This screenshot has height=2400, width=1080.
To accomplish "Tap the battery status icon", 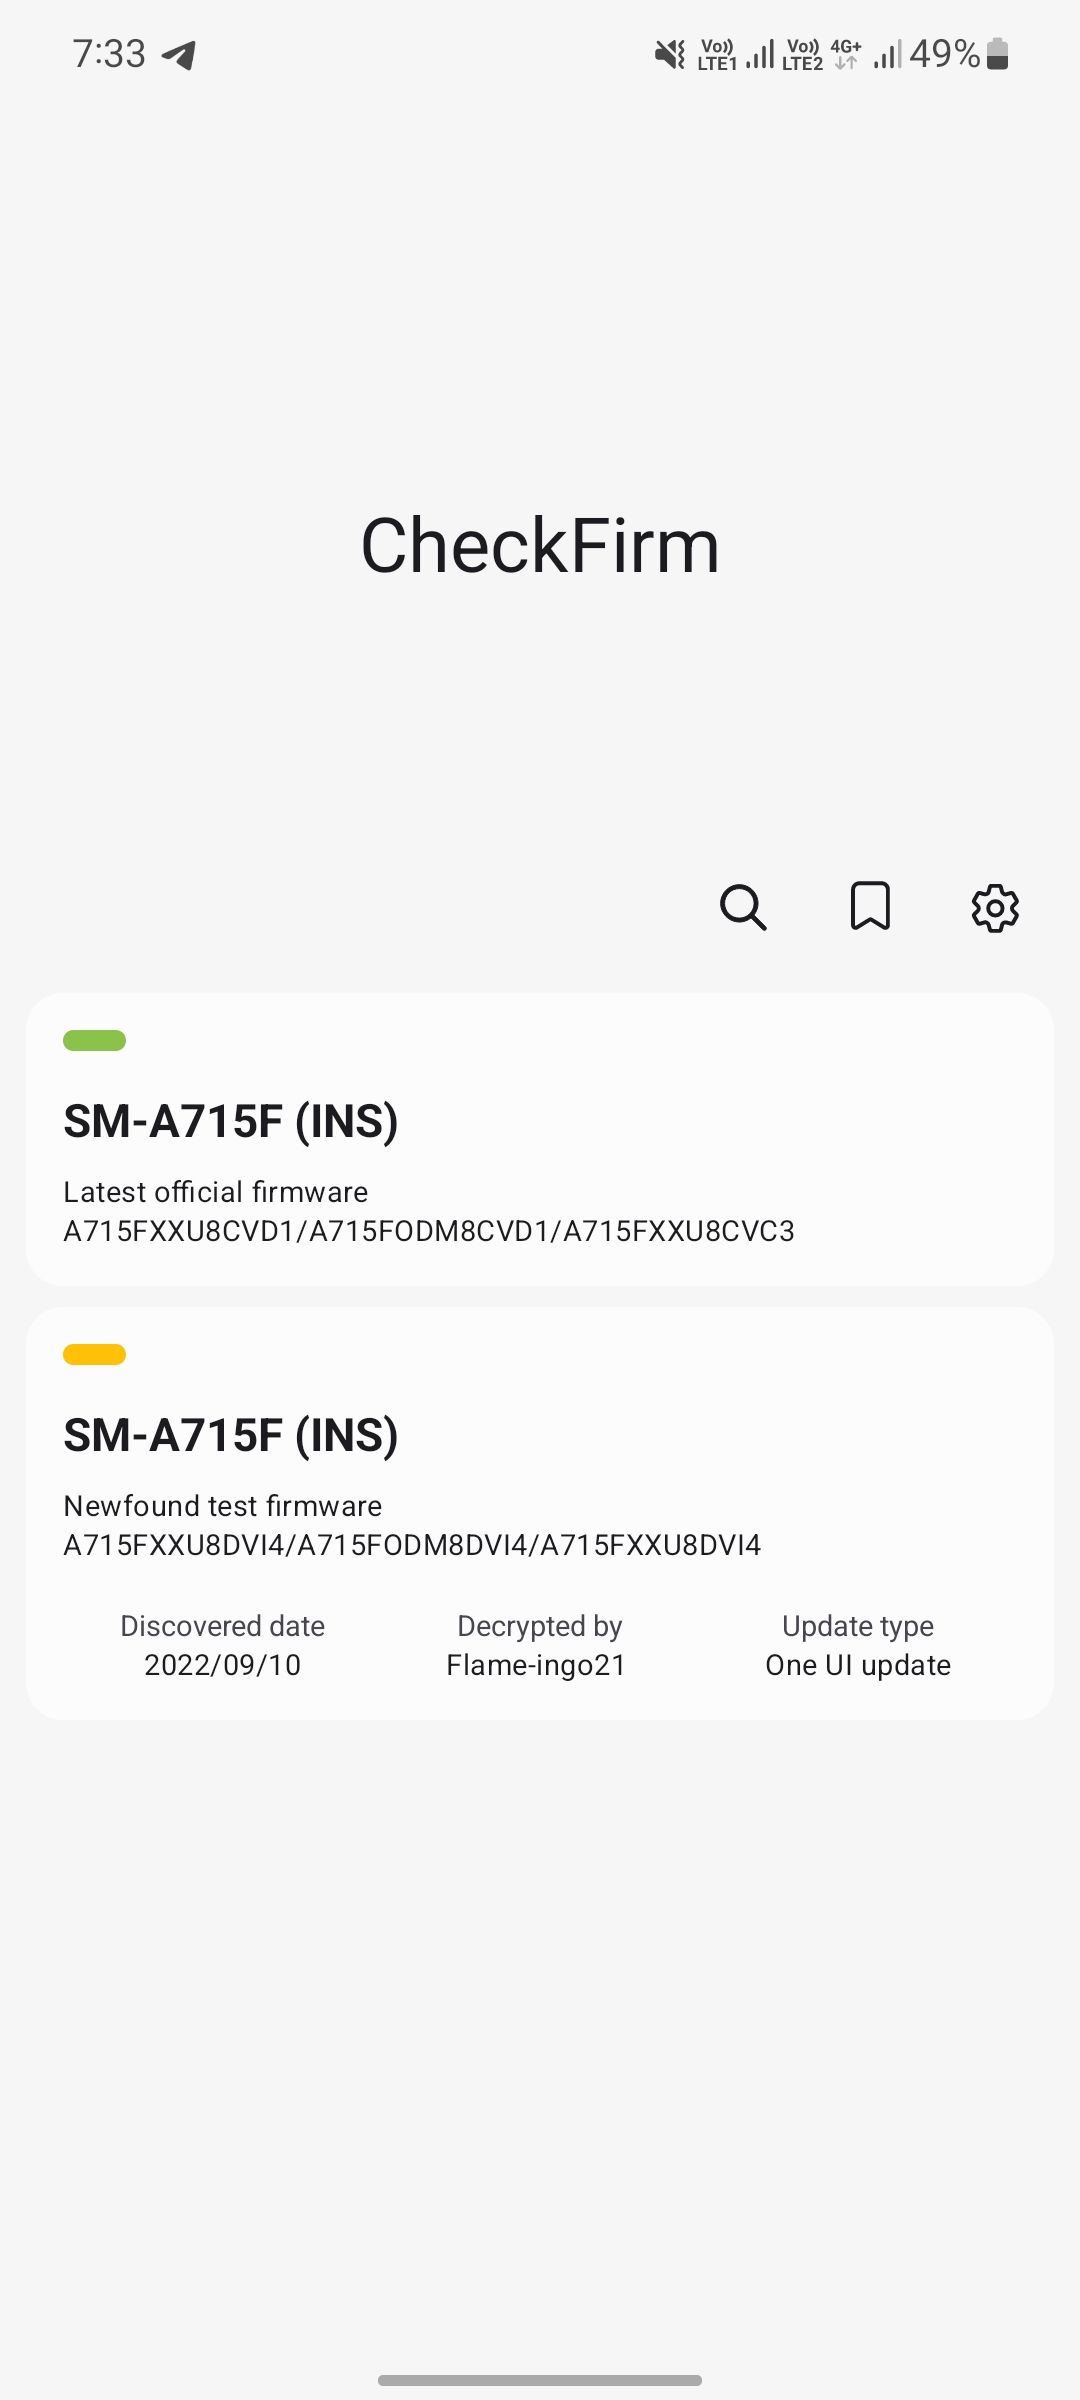I will (997, 54).
